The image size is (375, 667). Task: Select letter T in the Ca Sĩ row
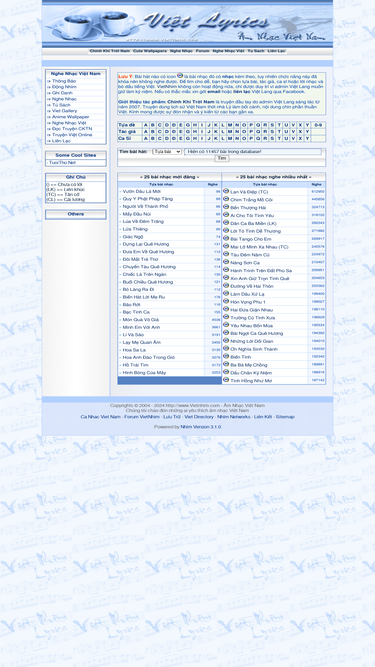(279, 138)
